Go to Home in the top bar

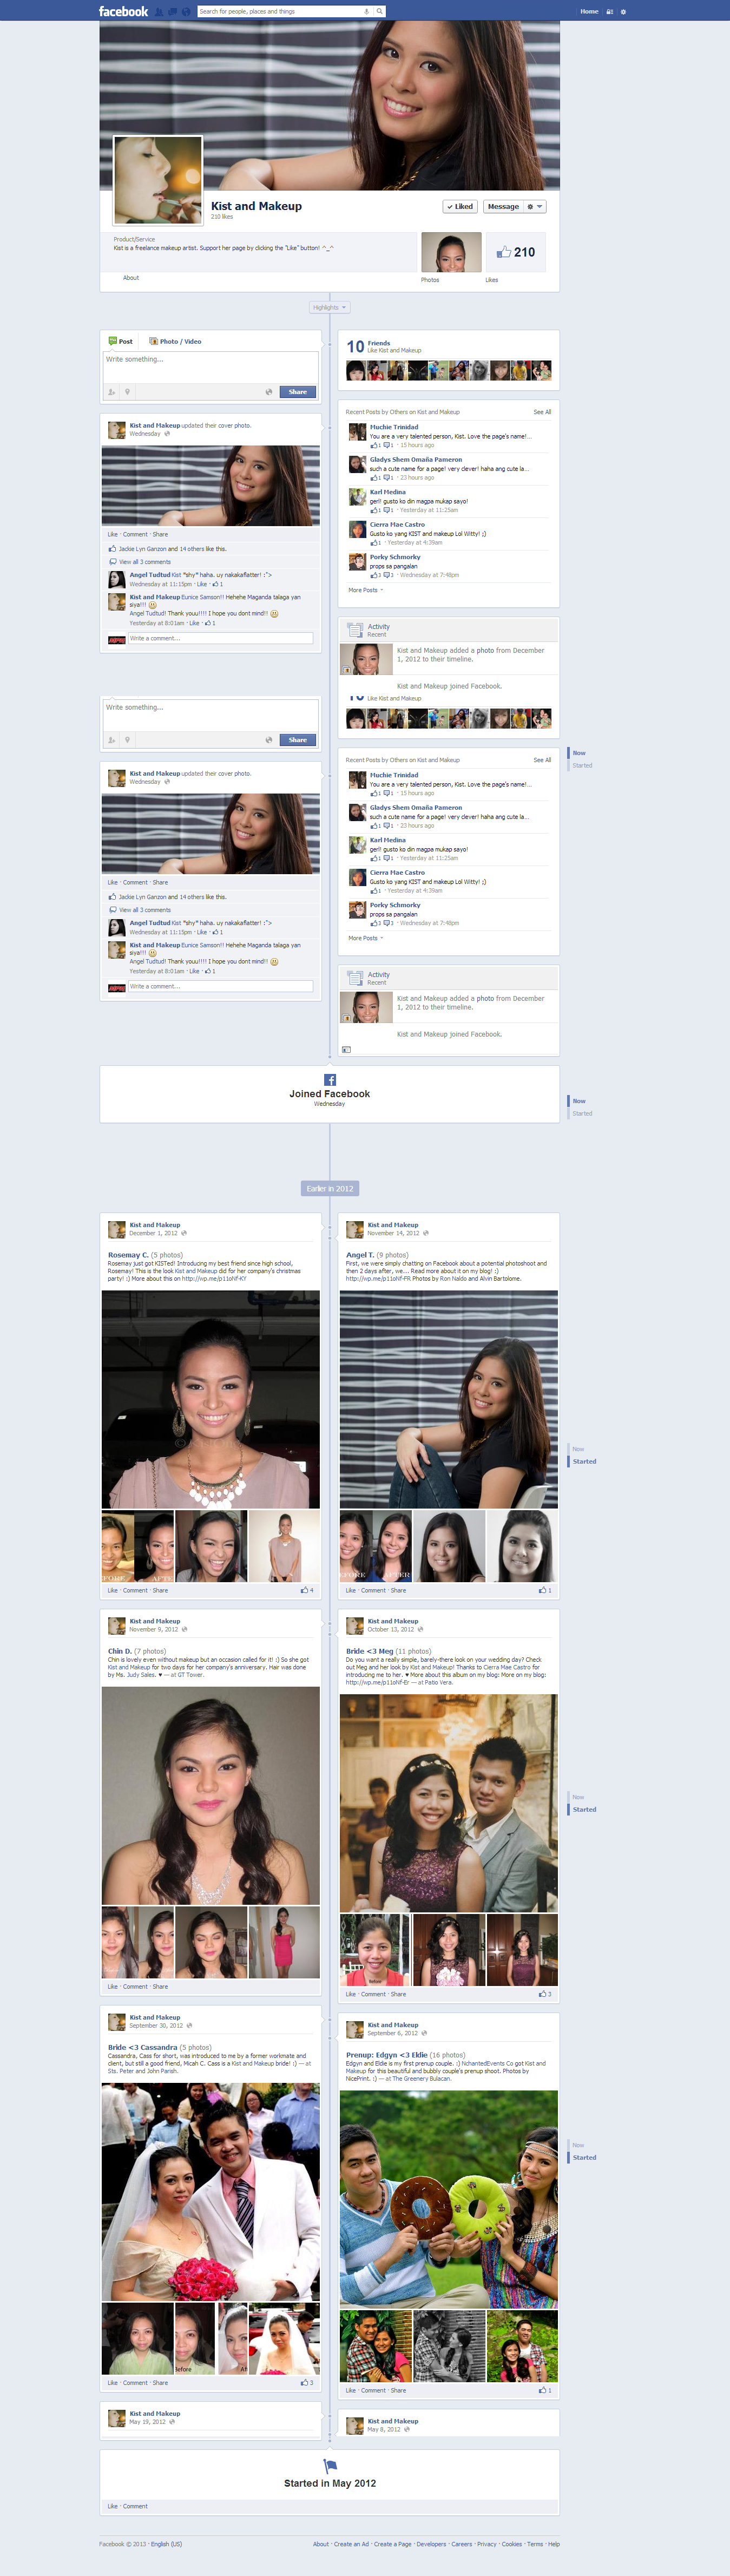pos(589,12)
